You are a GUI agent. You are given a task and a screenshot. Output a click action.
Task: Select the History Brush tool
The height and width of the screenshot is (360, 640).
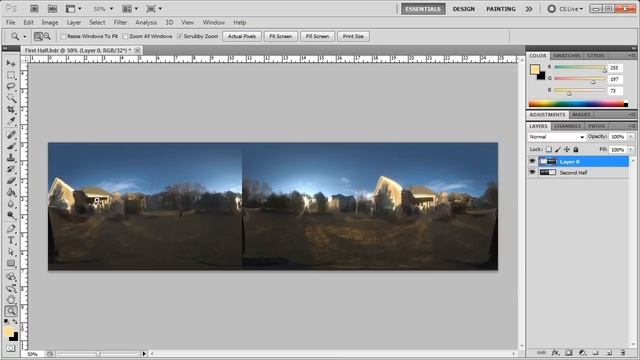[11, 169]
